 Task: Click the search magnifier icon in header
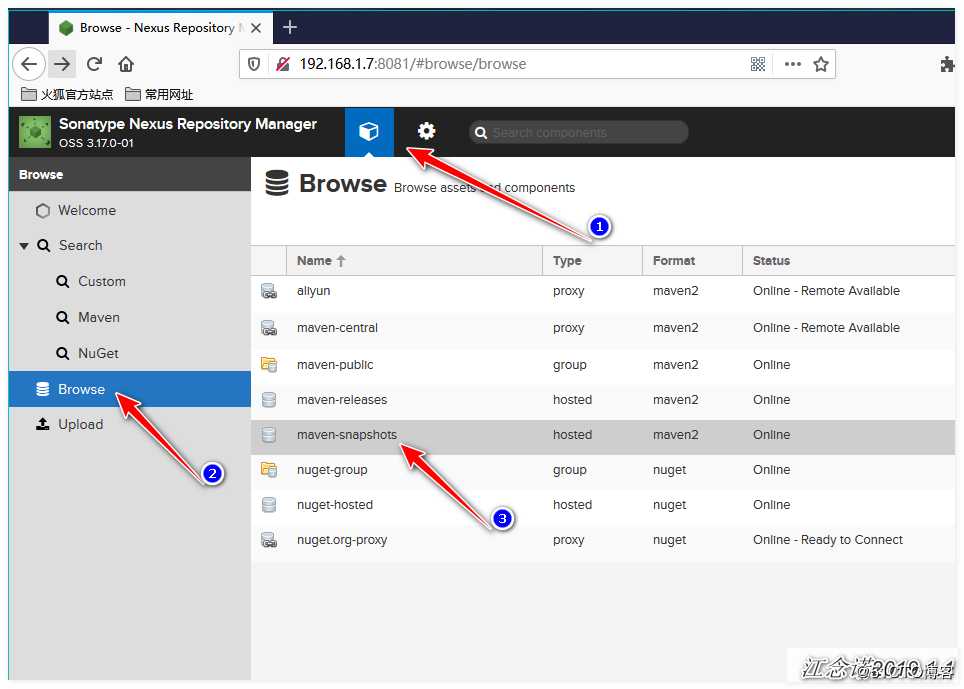(x=481, y=133)
